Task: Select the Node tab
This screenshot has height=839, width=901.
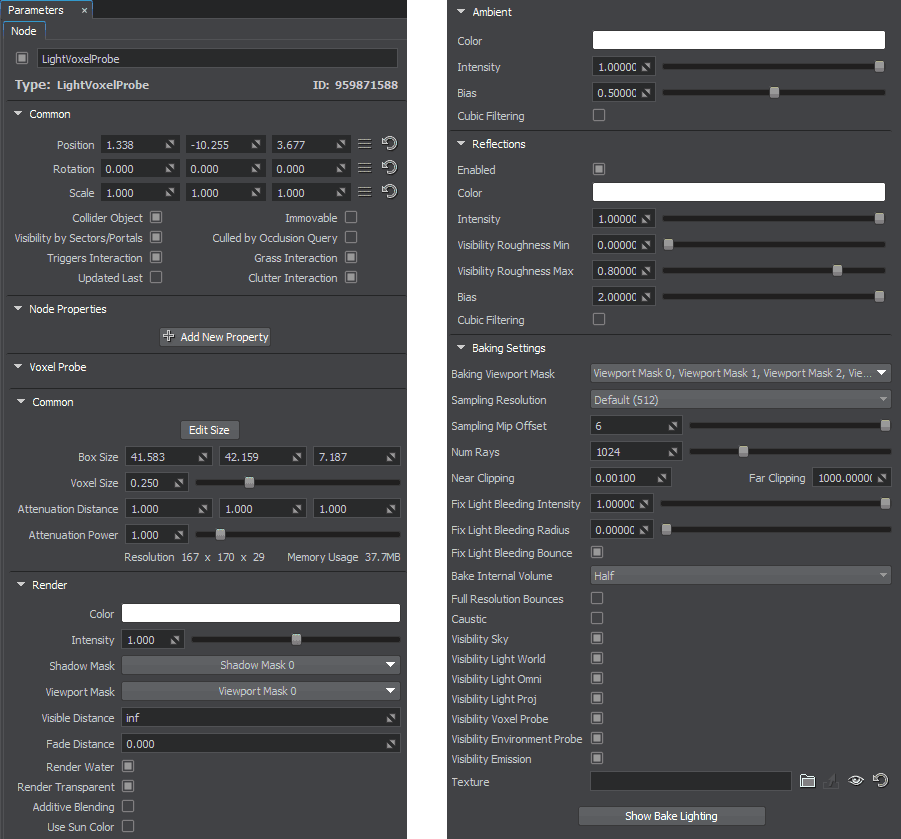Action: (23, 31)
